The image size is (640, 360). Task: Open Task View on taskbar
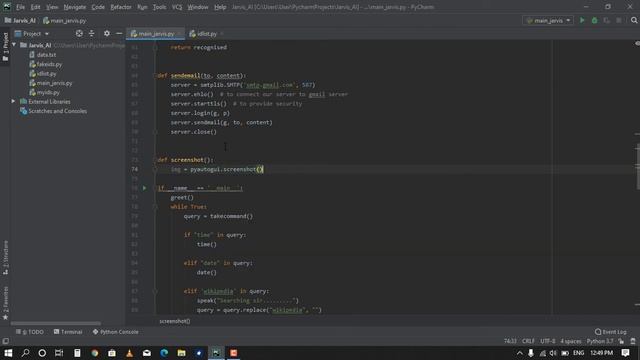click(x=59, y=353)
